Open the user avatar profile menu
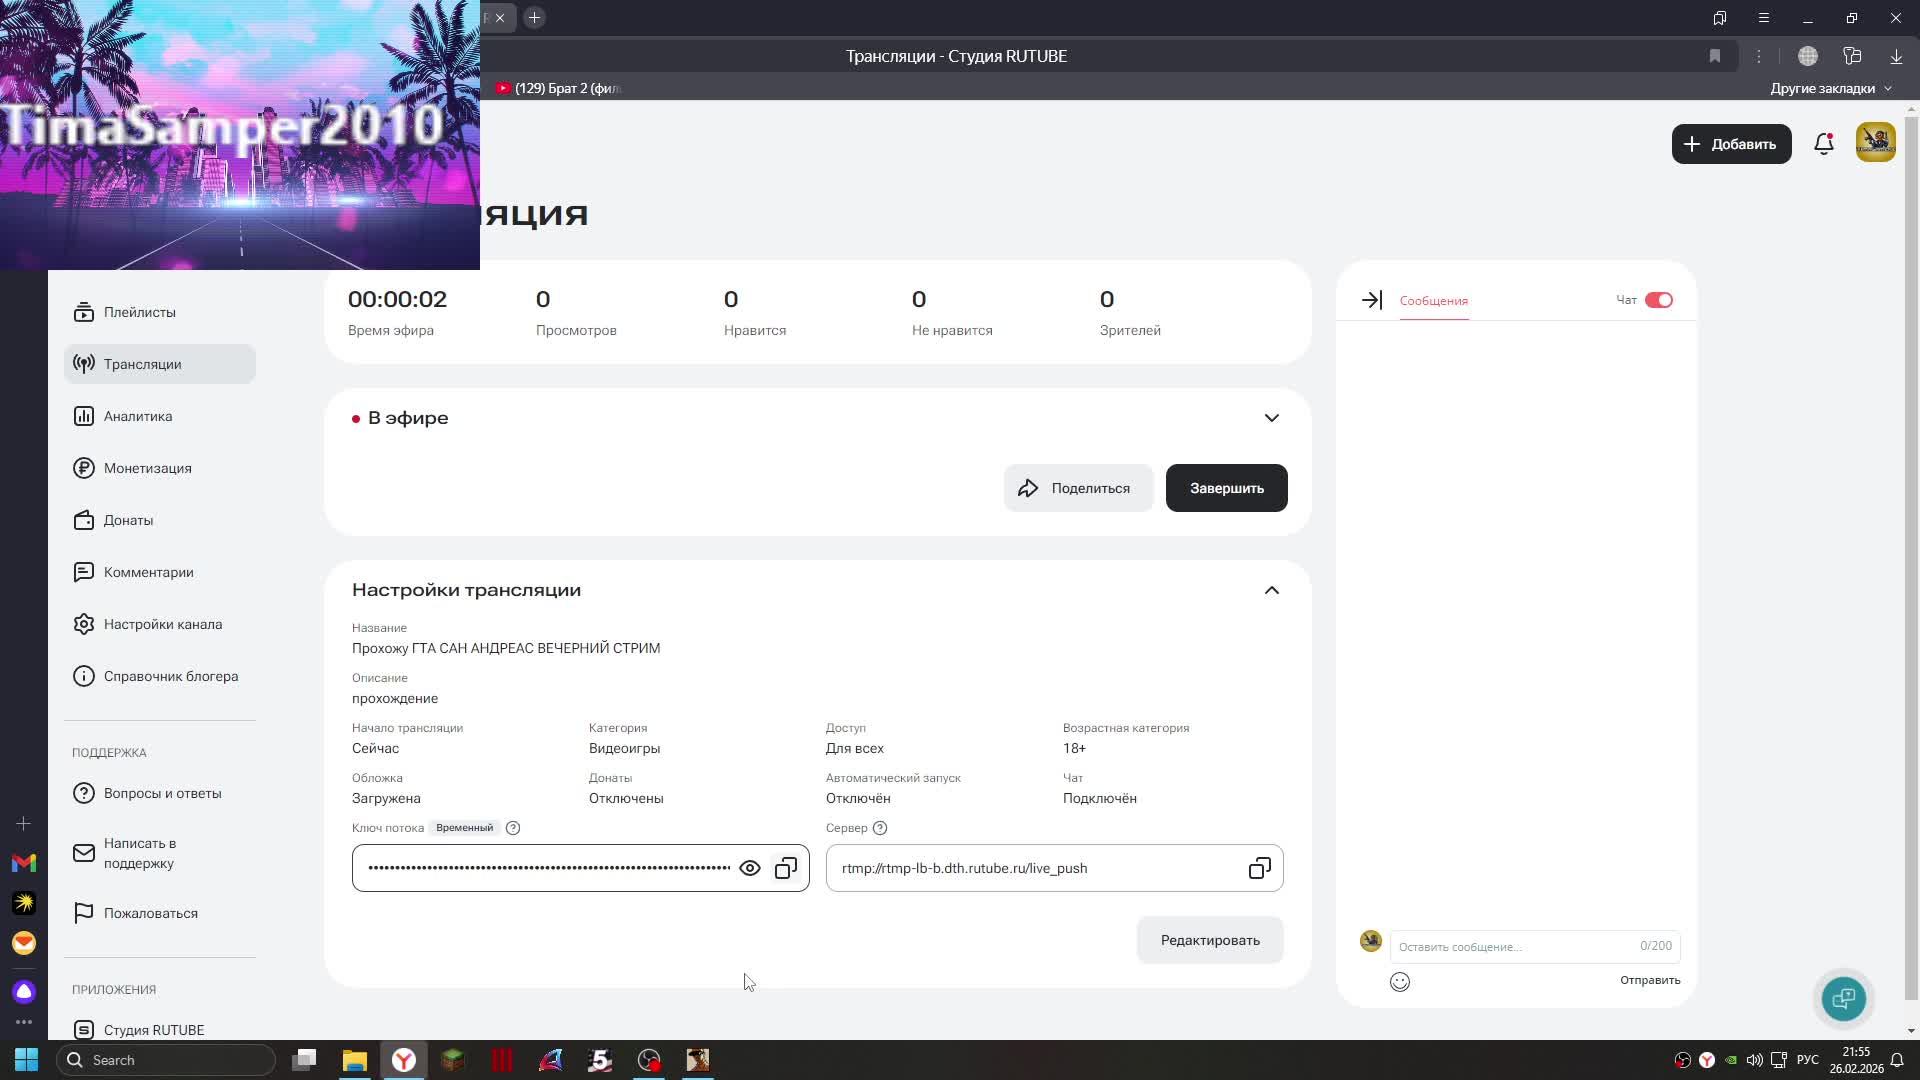Screen dimensions: 1920x1080 click(1875, 143)
